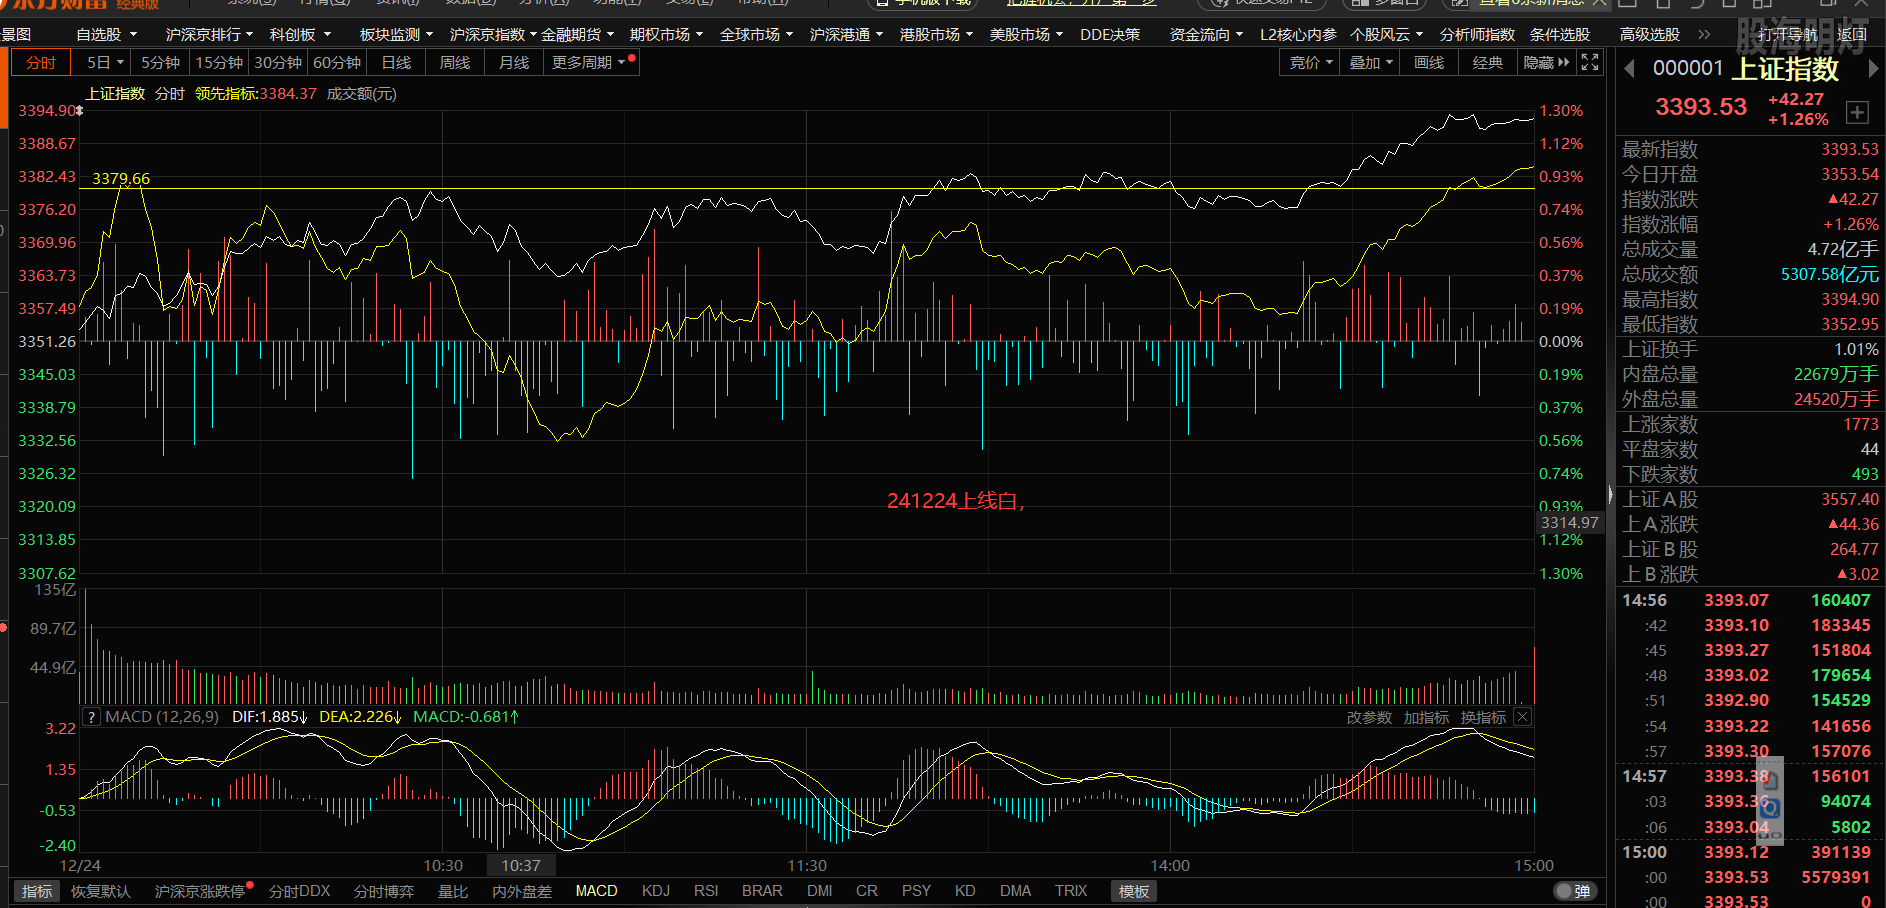Click the 画线 drawing tool button
Image resolution: width=1886 pixels, height=908 pixels.
click(x=1429, y=62)
